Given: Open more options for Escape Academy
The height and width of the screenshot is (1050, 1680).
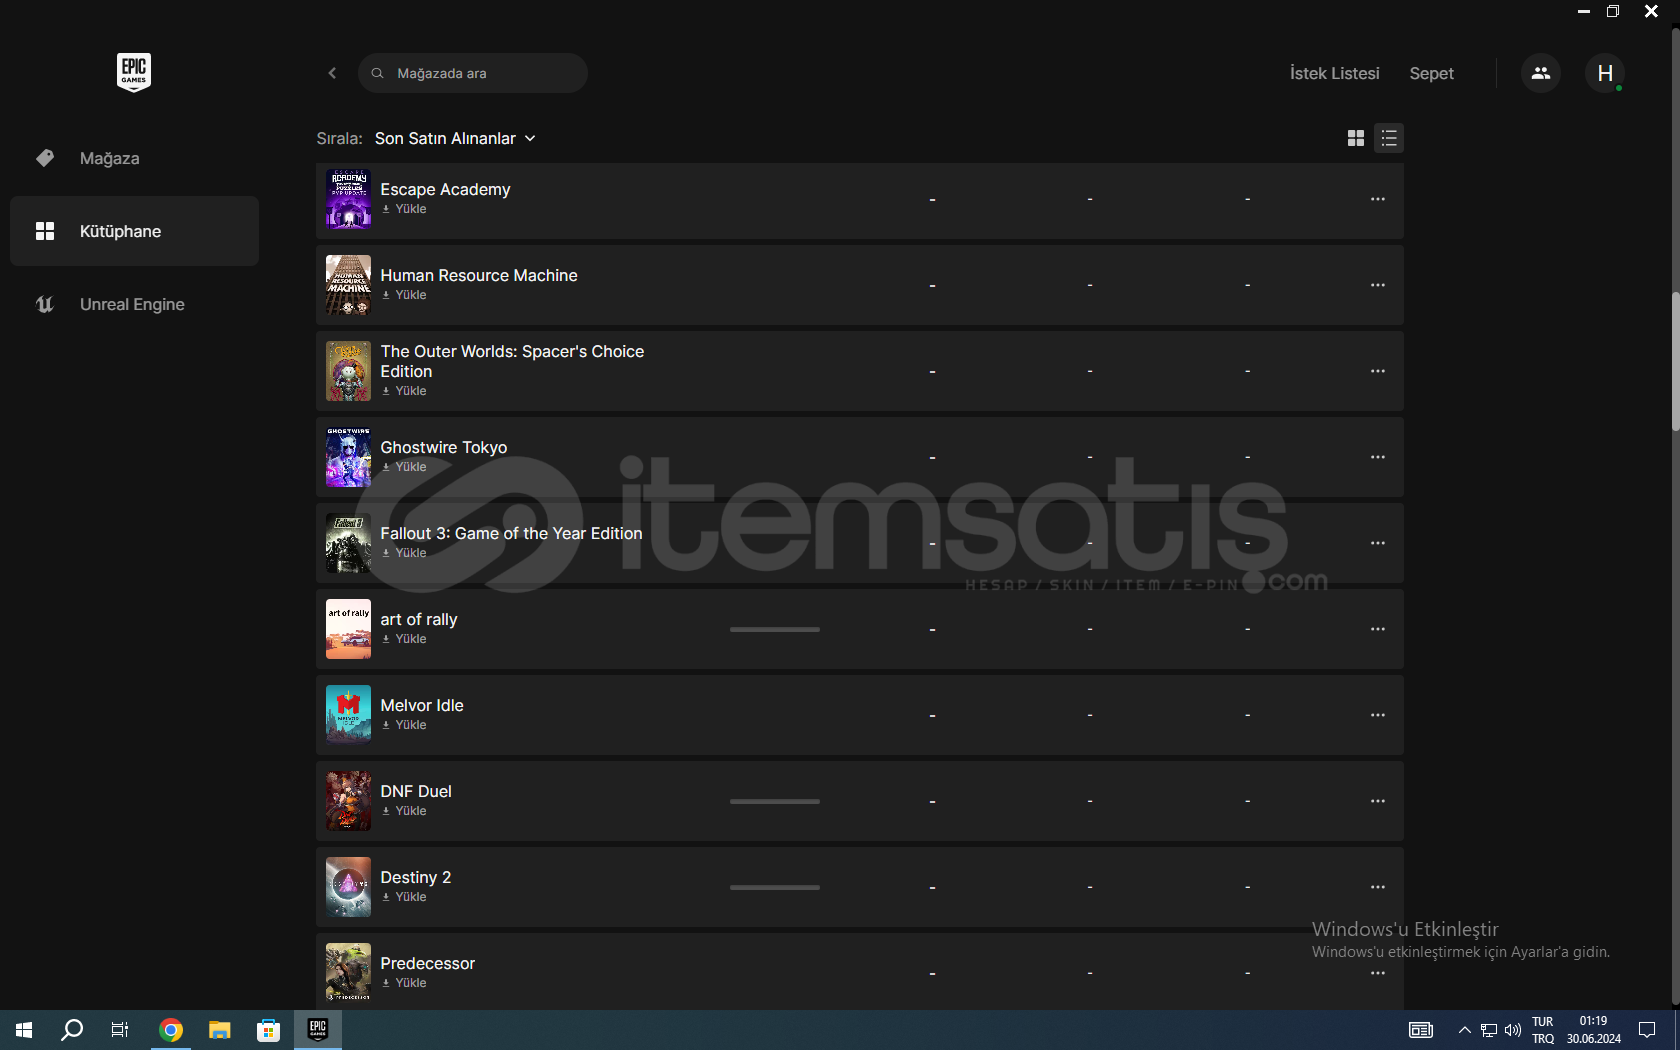Looking at the screenshot, I should point(1378,199).
